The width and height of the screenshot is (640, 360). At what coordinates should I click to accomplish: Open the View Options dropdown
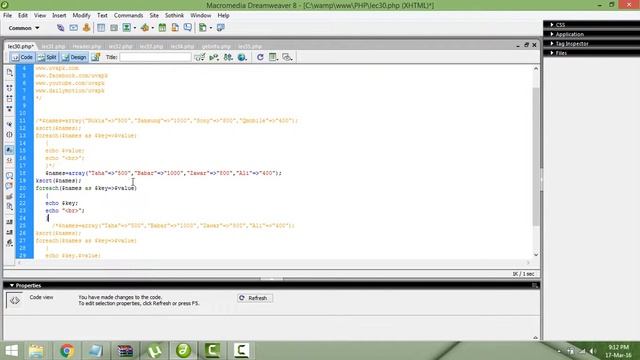(273, 58)
